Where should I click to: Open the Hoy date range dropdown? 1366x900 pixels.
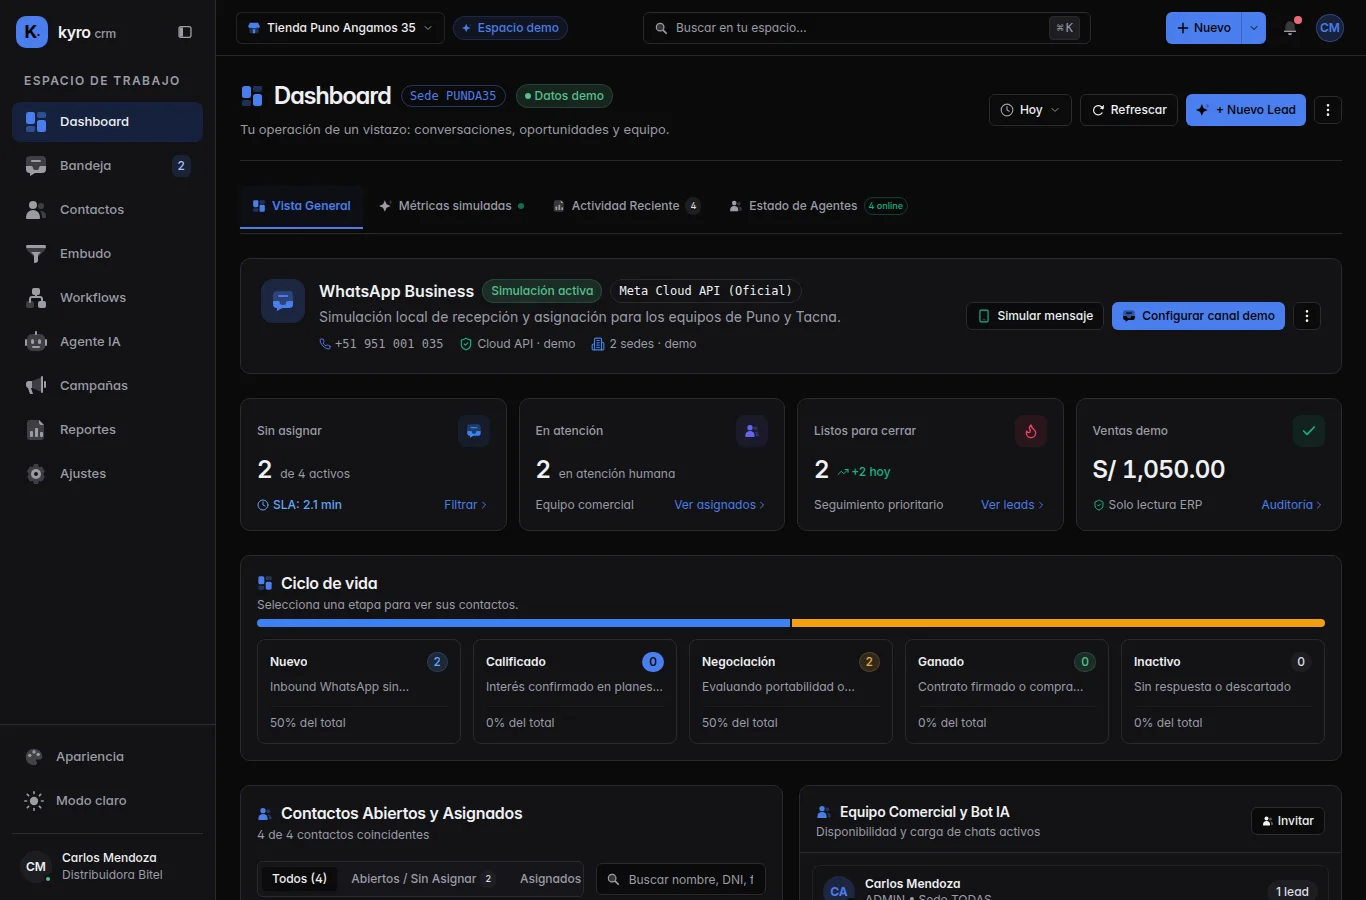click(1030, 110)
